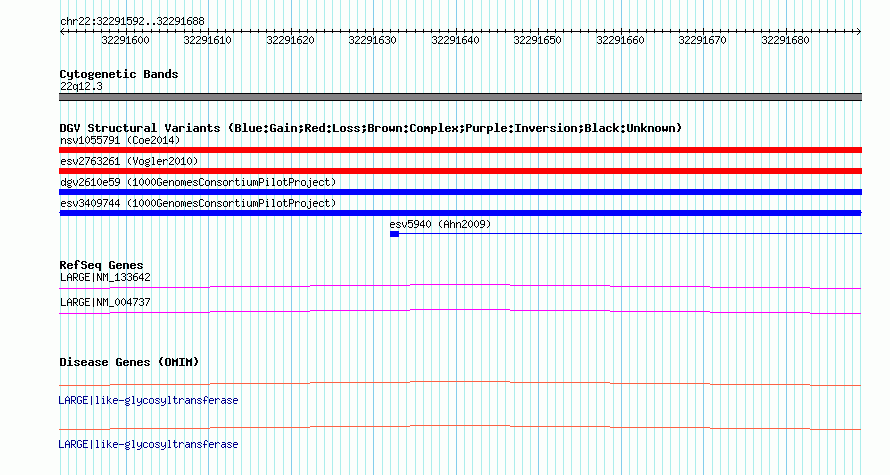Click the gray 22q12.3 cytoband bar
The image size is (890, 475).
[x=460, y=97]
